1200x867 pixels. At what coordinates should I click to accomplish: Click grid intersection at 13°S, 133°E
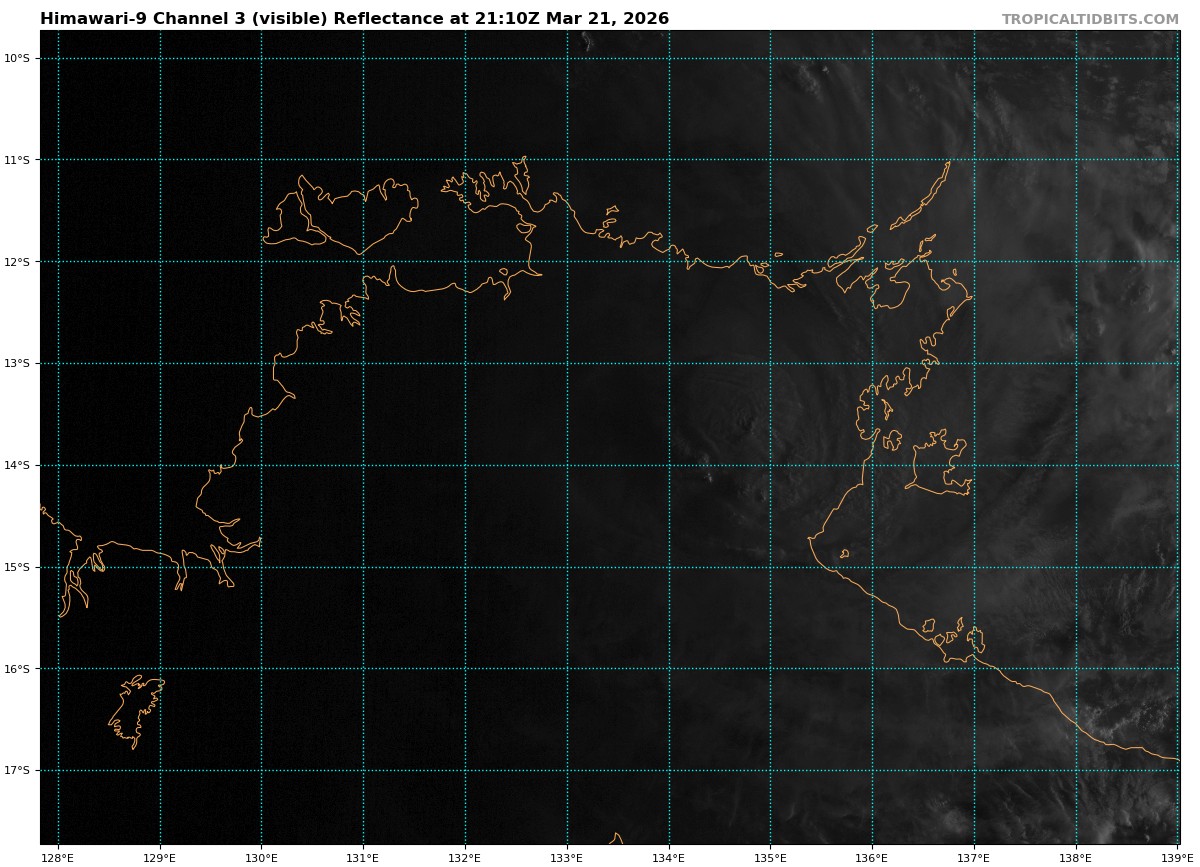[x=567, y=363]
